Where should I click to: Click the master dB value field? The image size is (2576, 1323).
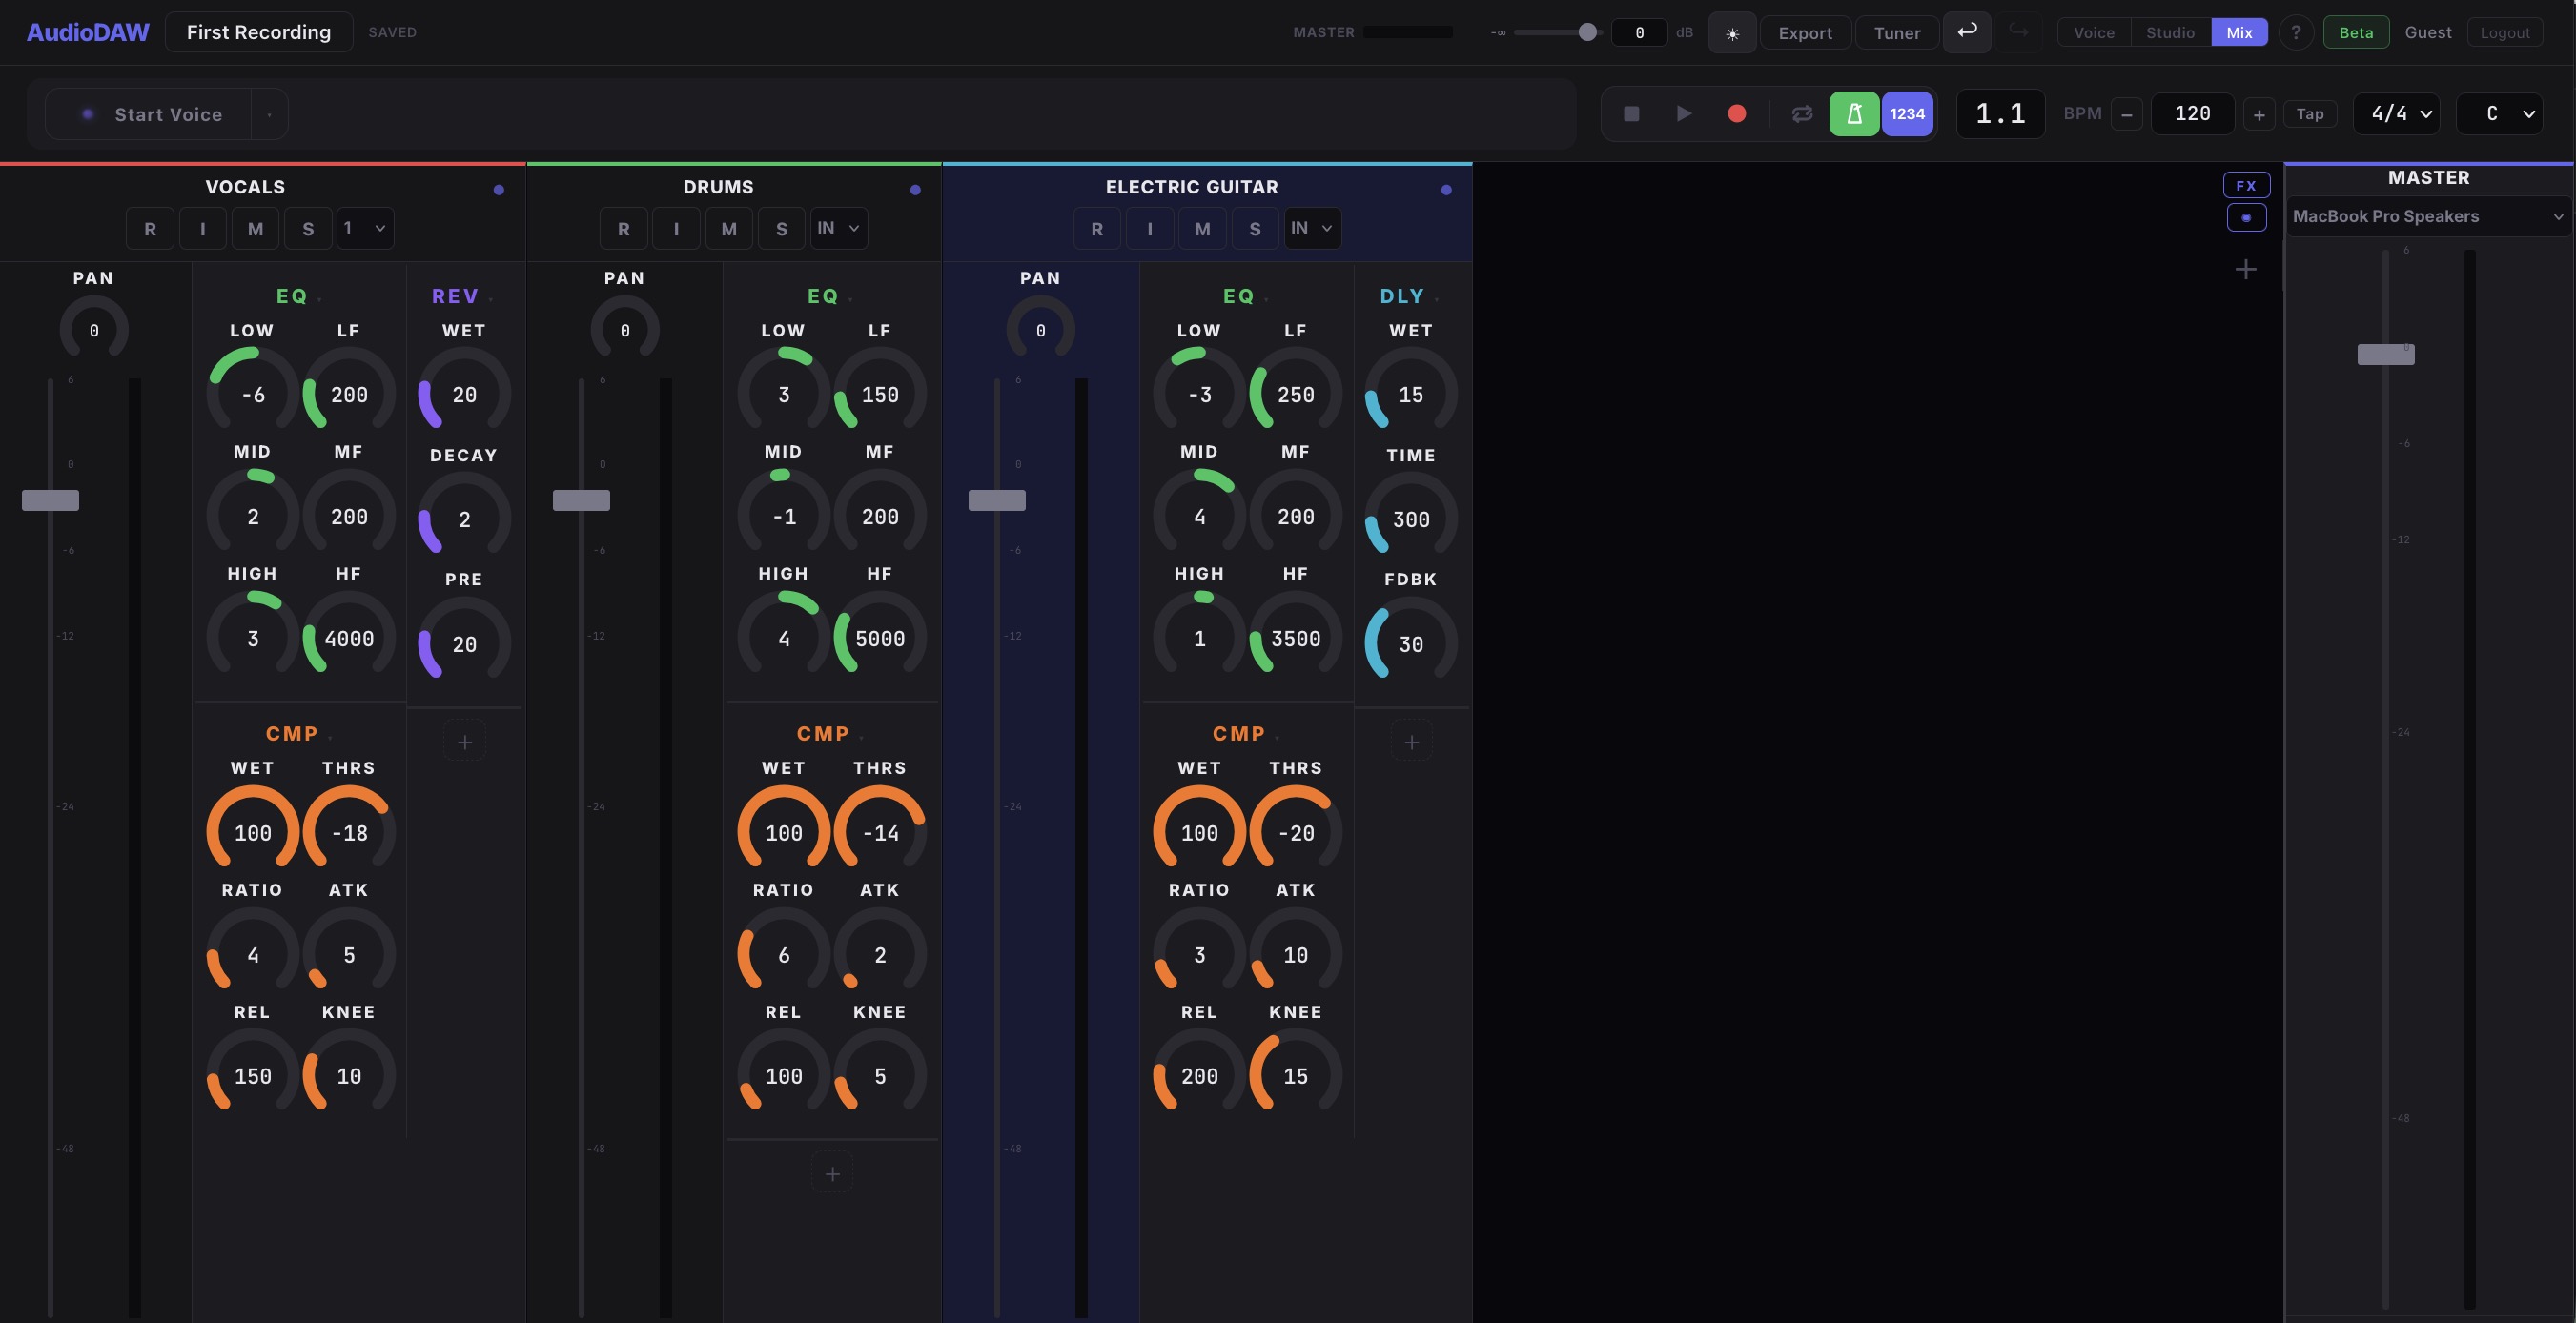(x=1639, y=33)
